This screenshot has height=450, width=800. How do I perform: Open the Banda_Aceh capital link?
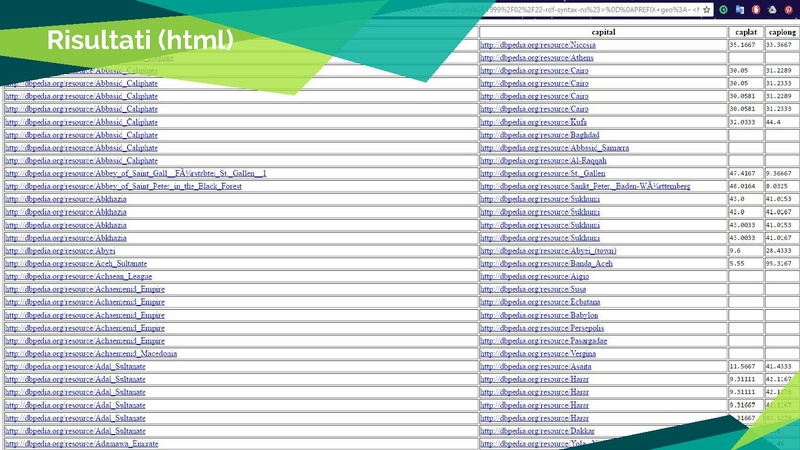click(x=546, y=263)
